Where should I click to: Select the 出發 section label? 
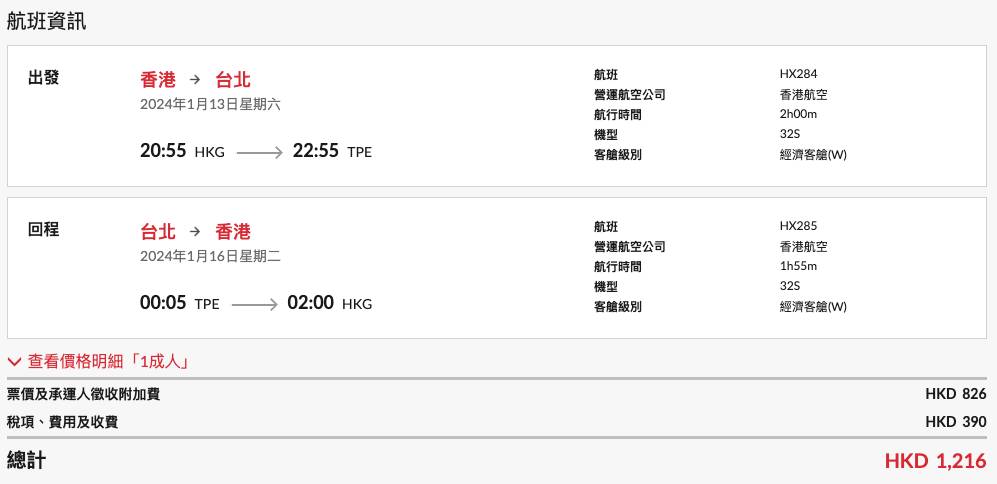43,77
